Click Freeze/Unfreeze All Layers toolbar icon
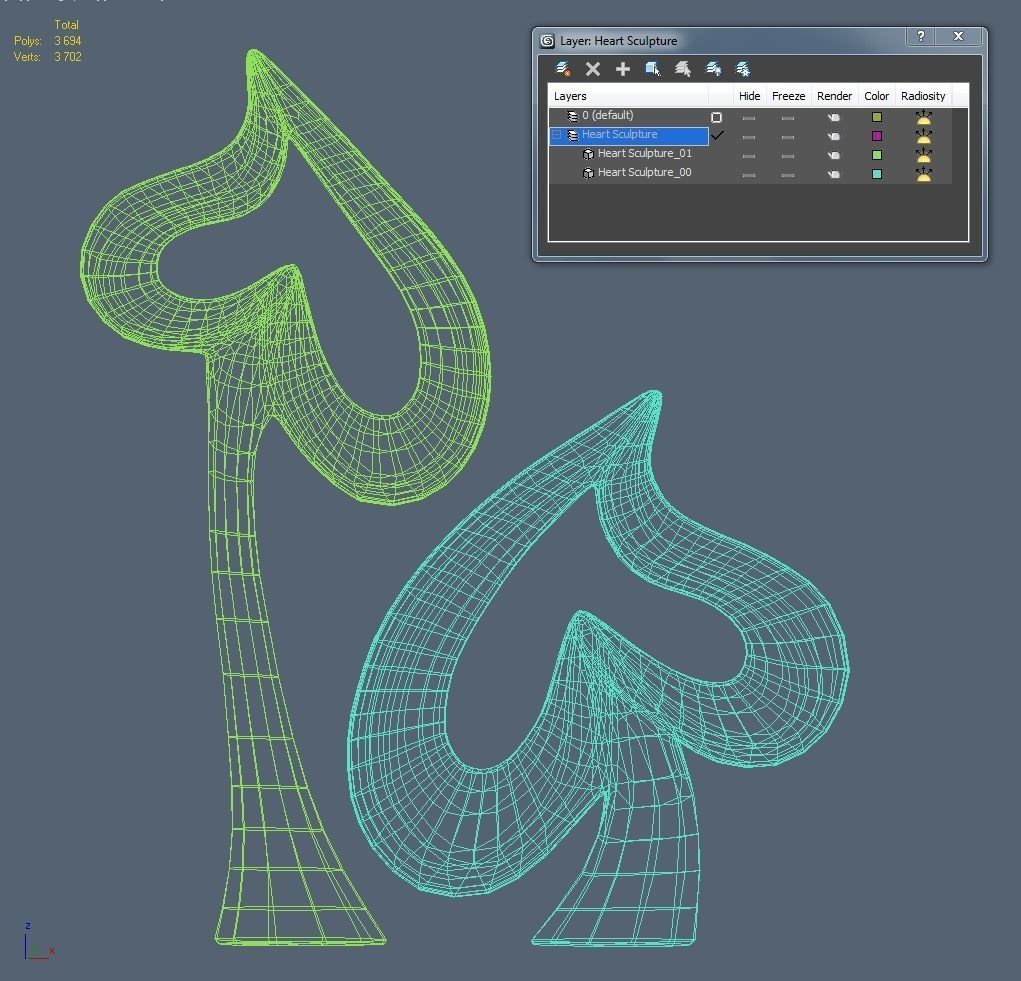The height and width of the screenshot is (981, 1021). [742, 69]
